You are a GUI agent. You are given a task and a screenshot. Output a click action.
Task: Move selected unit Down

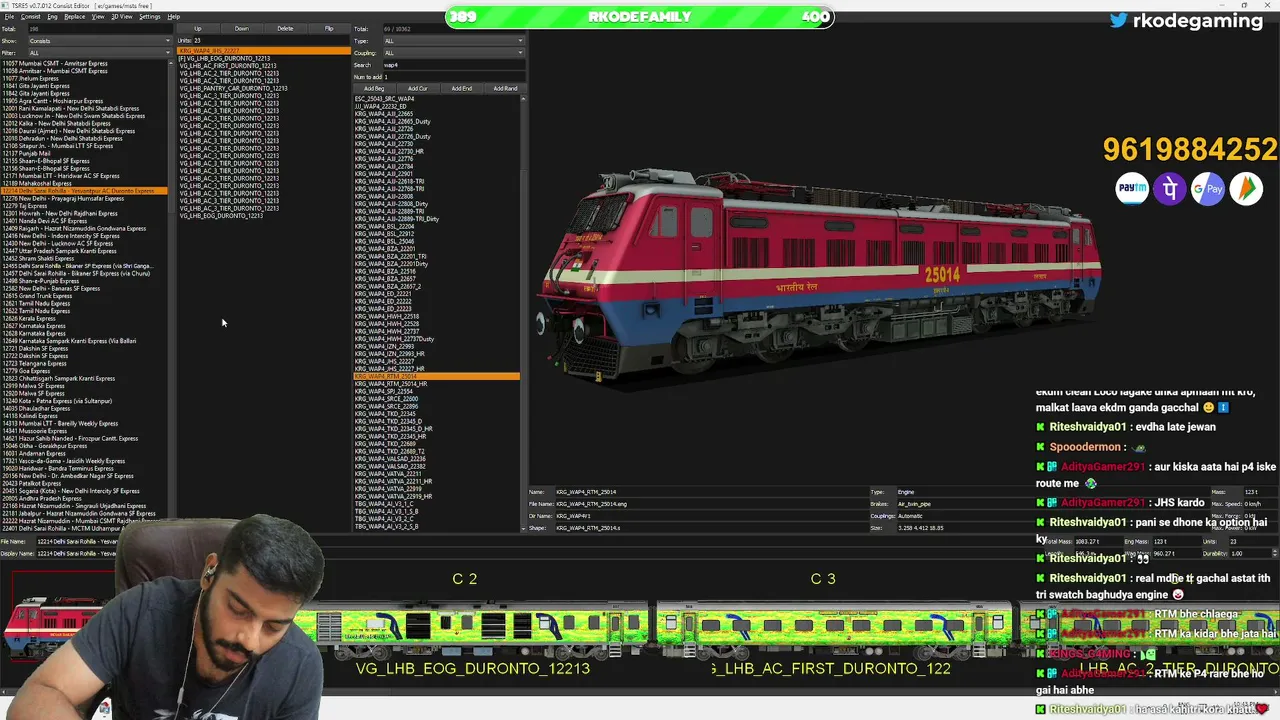tap(242, 29)
